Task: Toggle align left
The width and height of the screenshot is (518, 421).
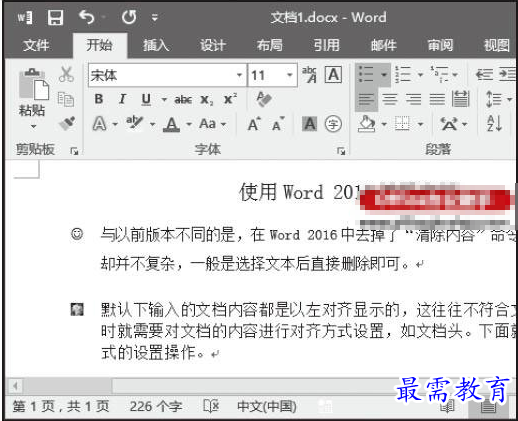Action: 366,99
